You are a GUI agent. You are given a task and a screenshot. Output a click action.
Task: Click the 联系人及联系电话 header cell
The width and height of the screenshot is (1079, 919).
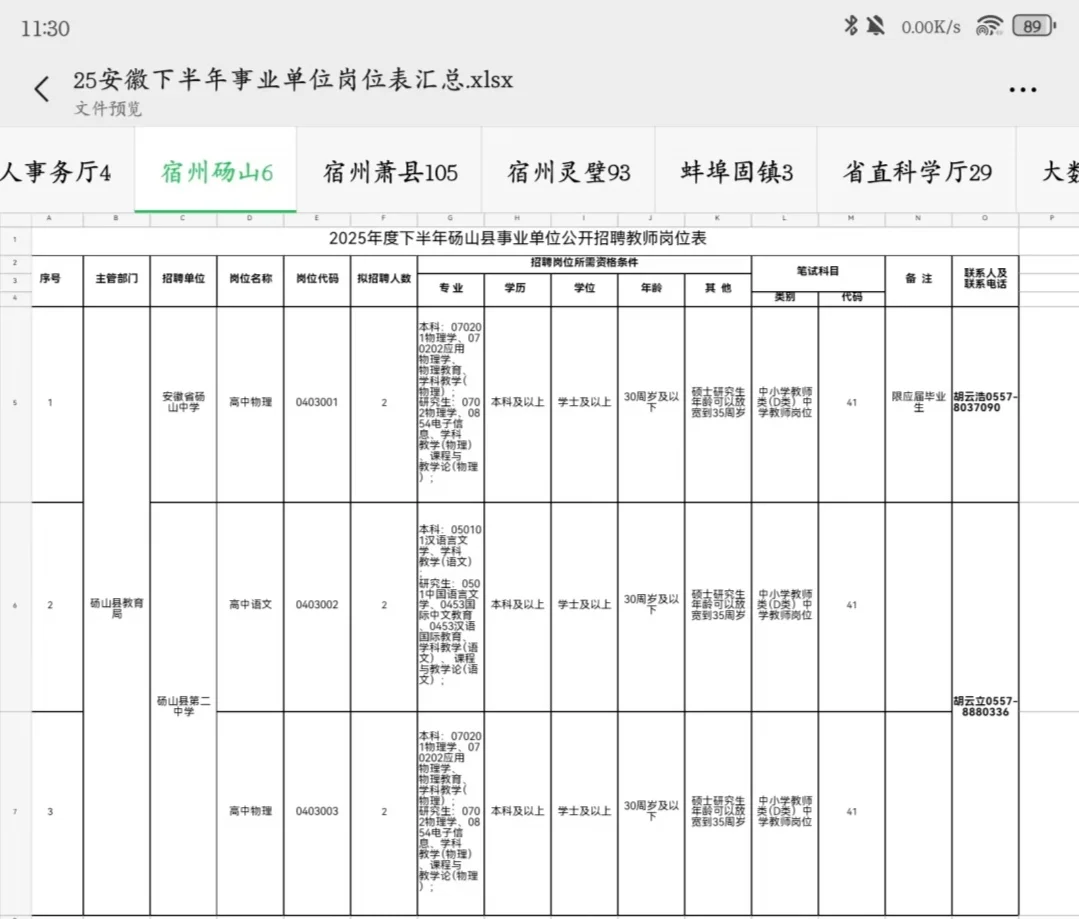click(x=985, y=279)
